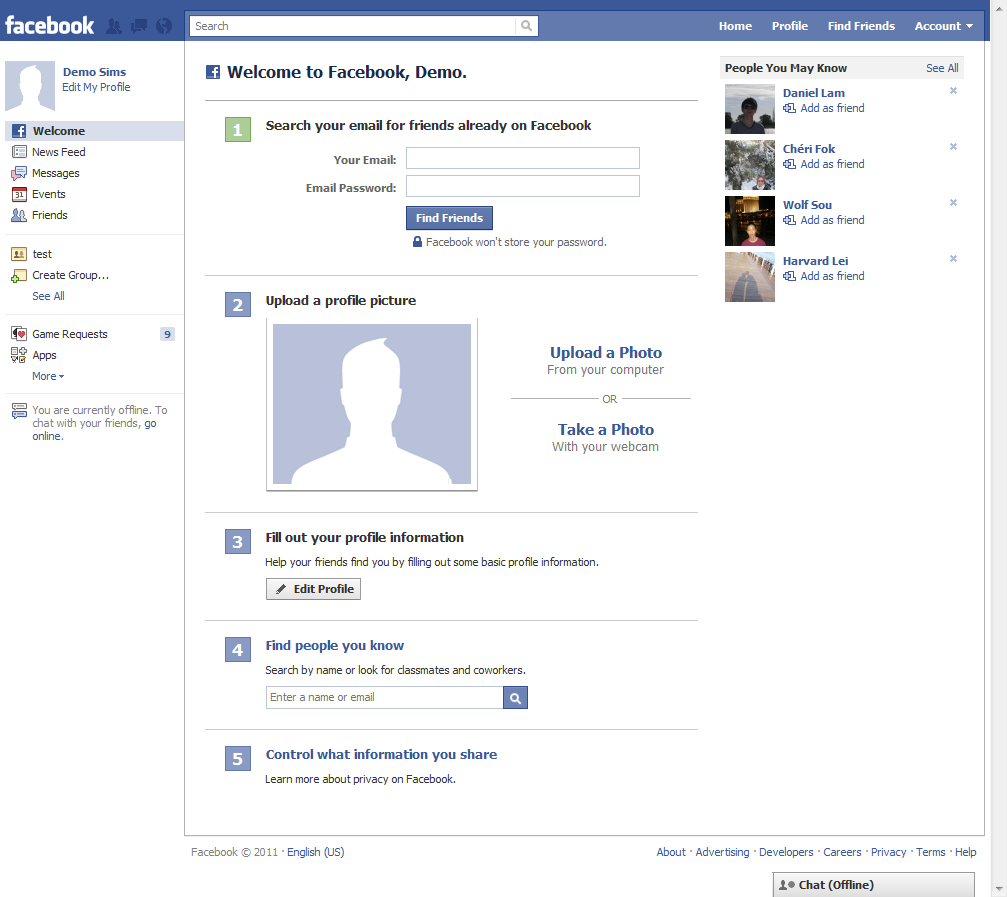
Task: Dismiss Daniel Lam suggestion
Action: tap(954, 91)
